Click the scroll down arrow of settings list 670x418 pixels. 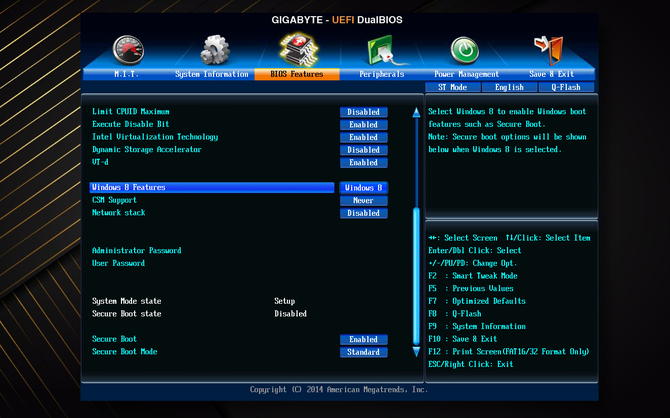pos(416,352)
